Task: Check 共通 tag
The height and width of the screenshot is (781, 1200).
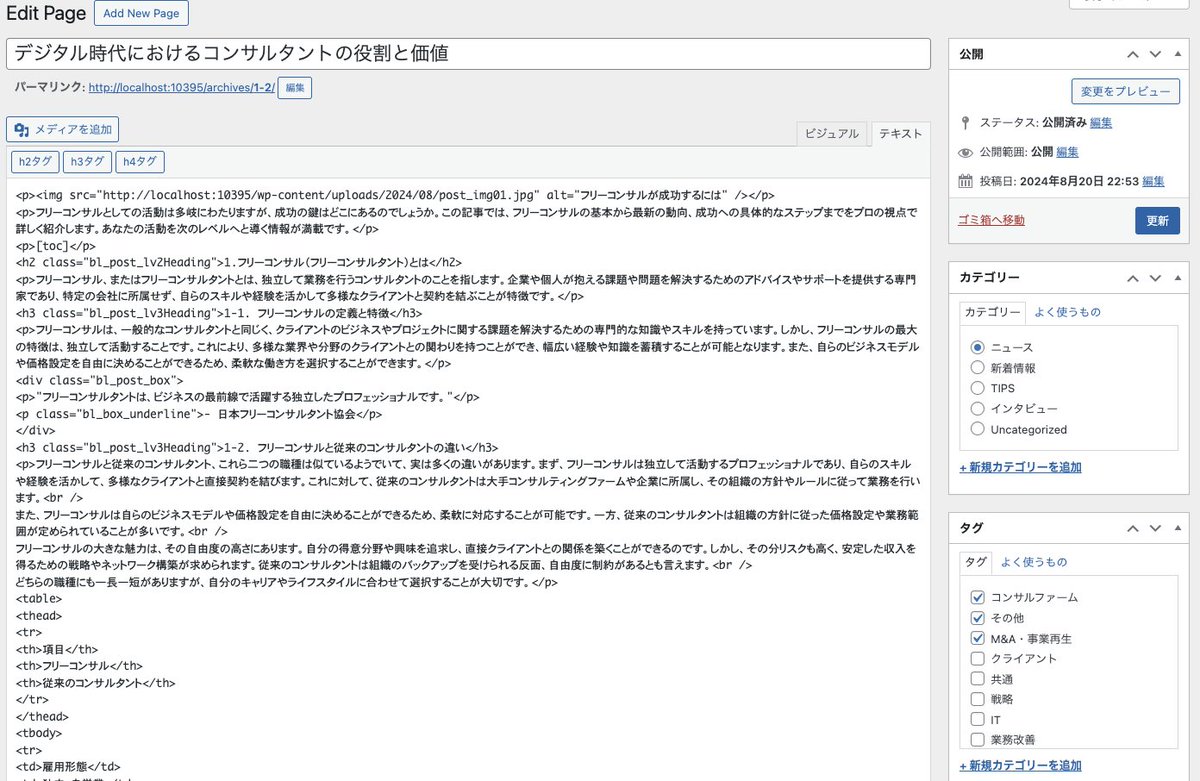Action: (x=977, y=679)
